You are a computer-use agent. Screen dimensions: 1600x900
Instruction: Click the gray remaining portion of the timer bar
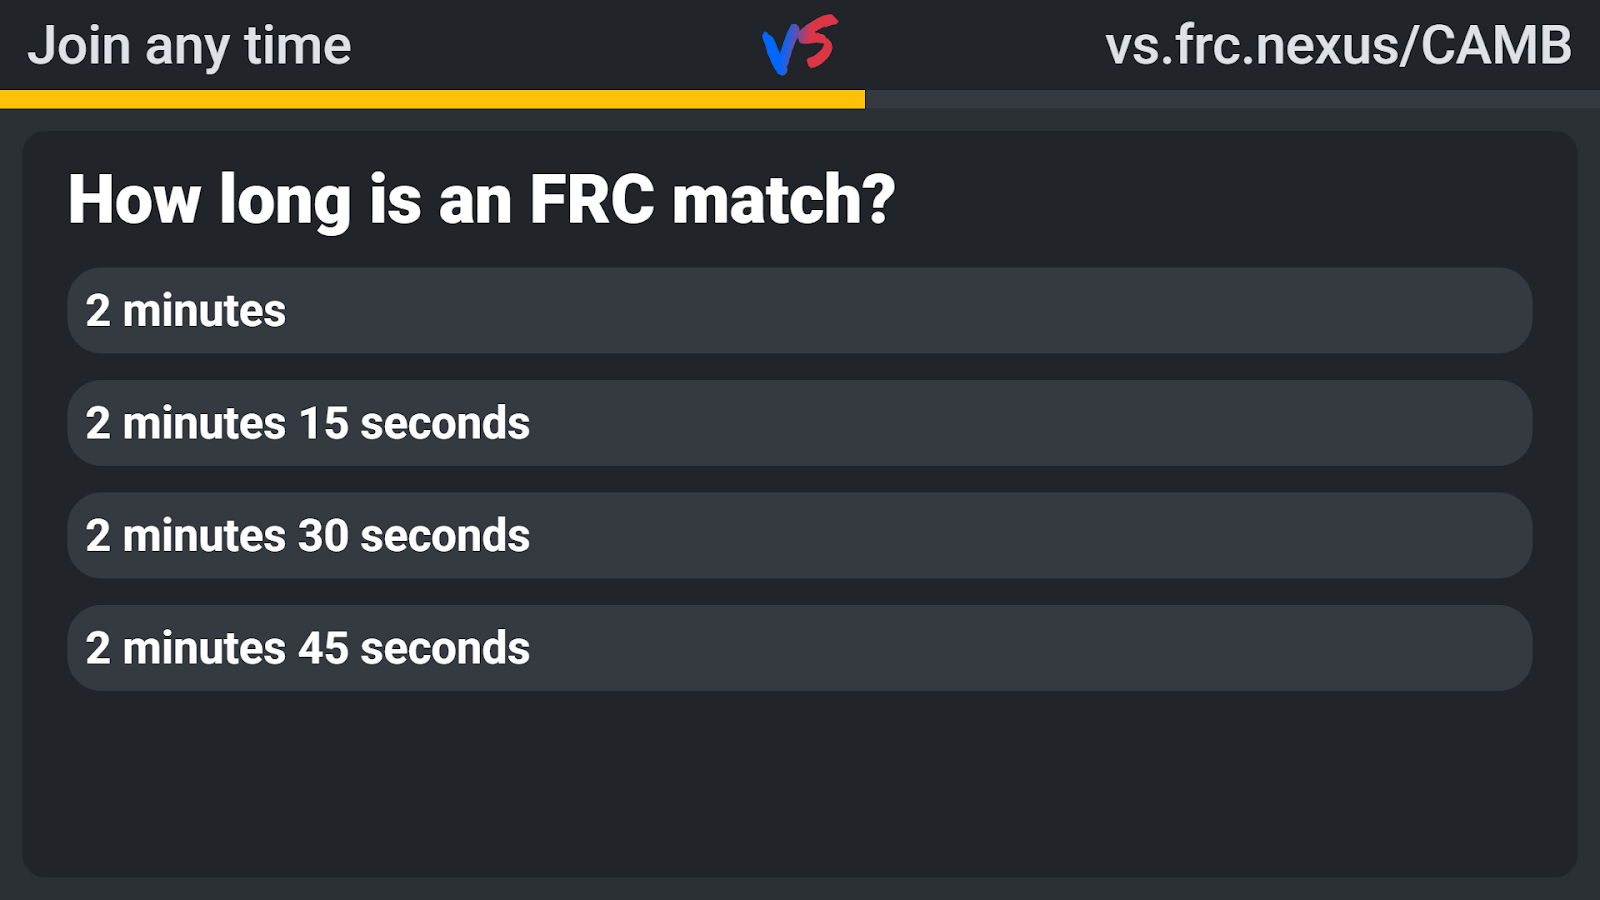click(x=1230, y=99)
